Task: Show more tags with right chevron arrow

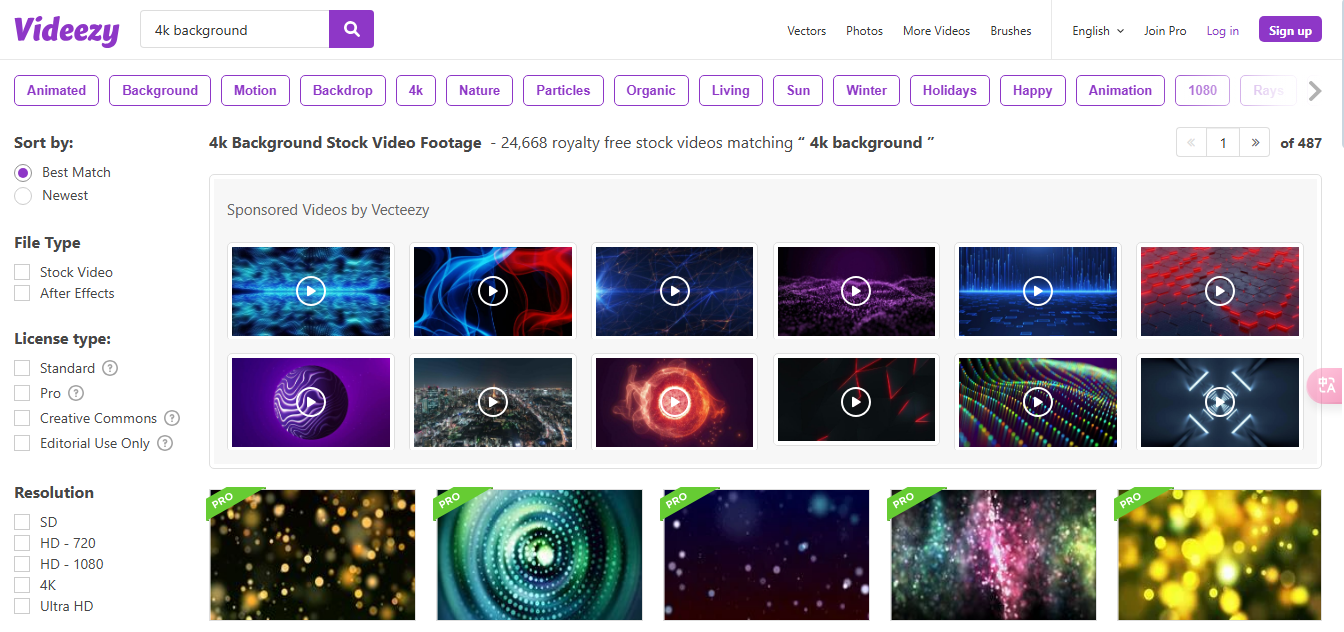Action: pyautogui.click(x=1315, y=90)
